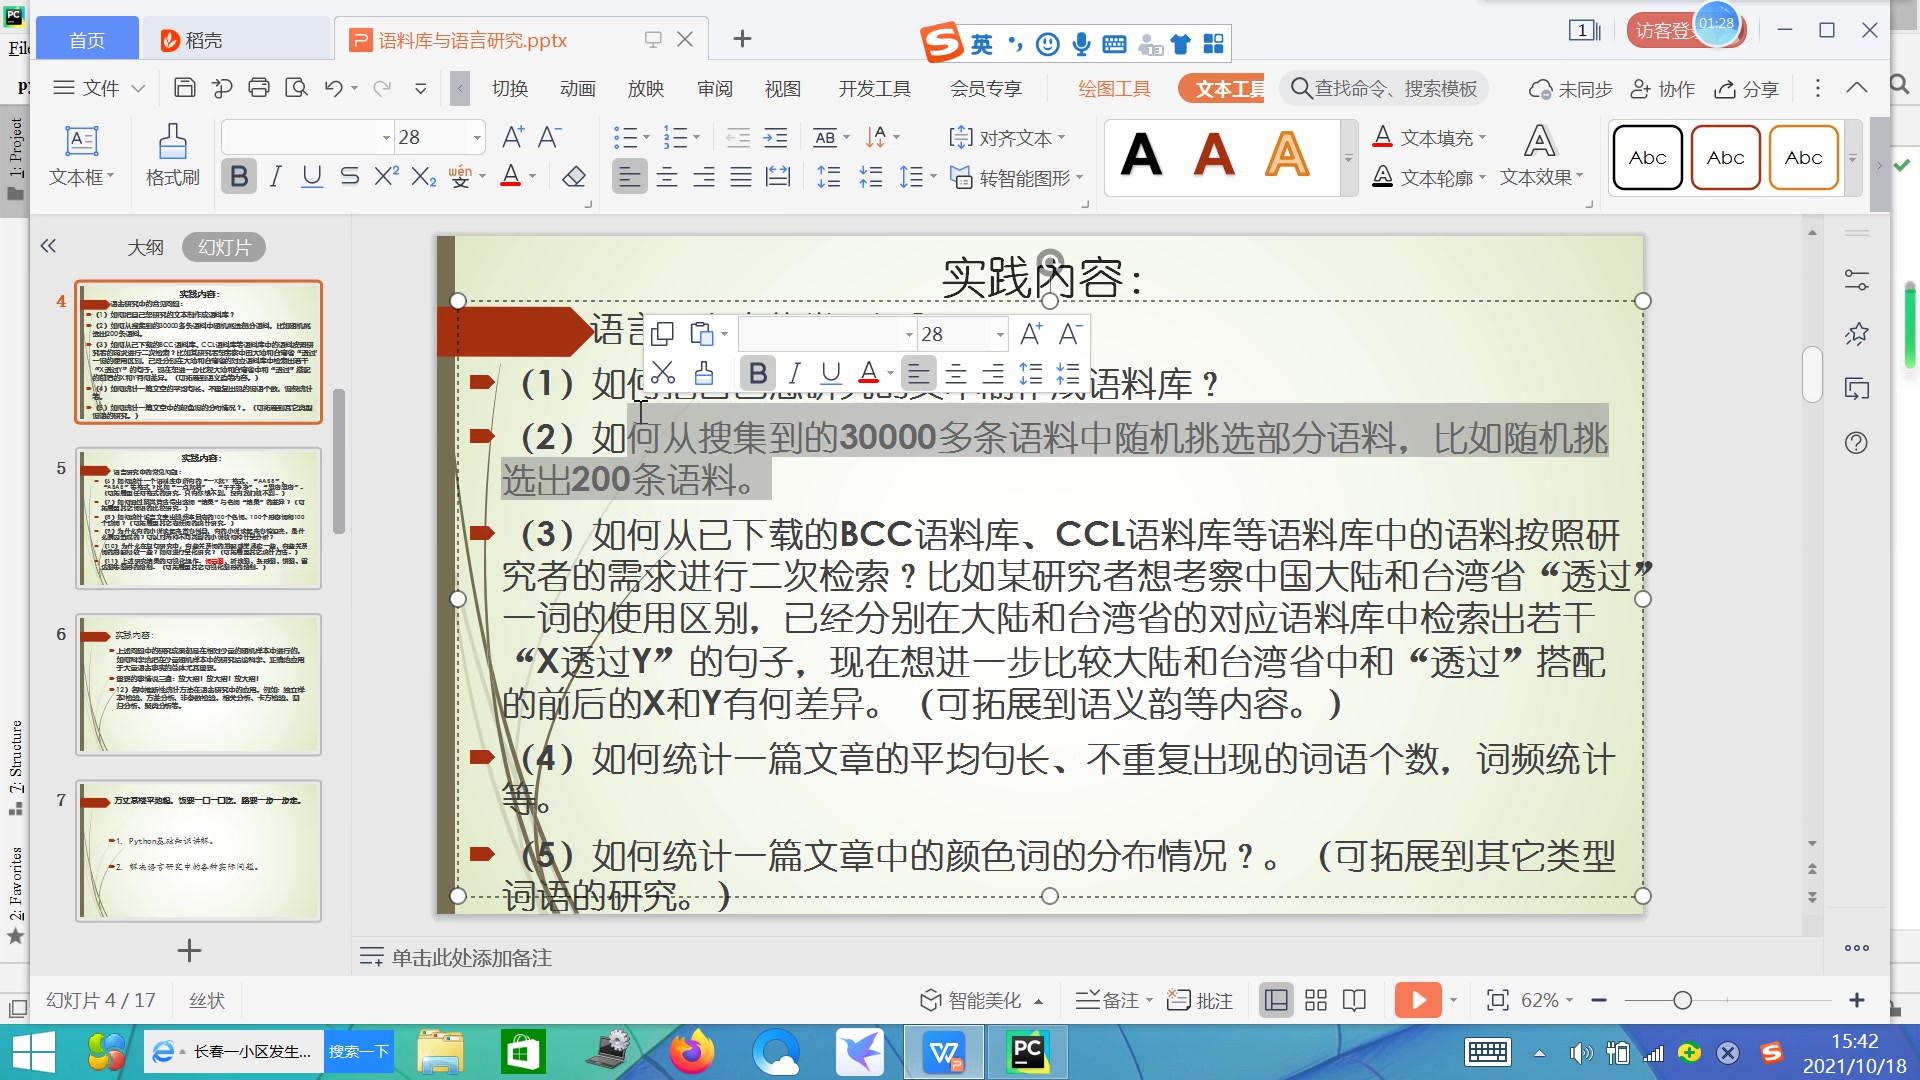Open 文本轮廓 dropdown
This screenshot has width=1920, height=1080.
[x=1430, y=177]
